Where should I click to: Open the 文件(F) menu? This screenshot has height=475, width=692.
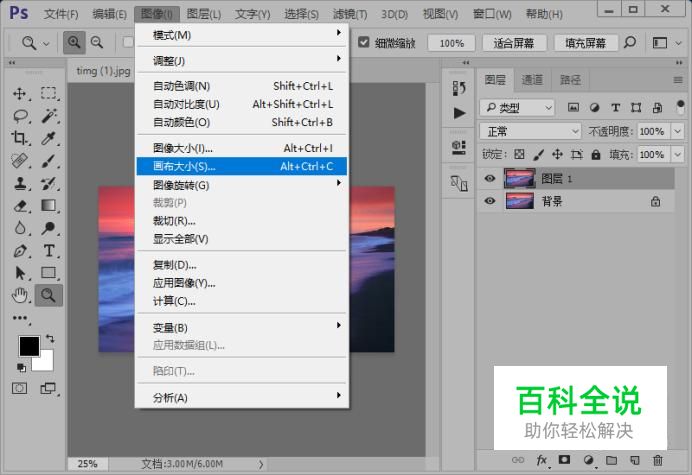tap(61, 14)
